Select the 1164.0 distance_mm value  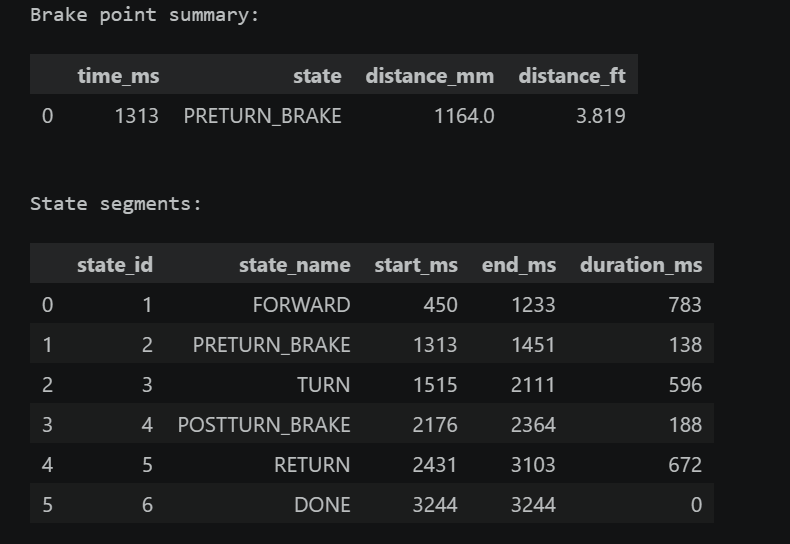[464, 116]
